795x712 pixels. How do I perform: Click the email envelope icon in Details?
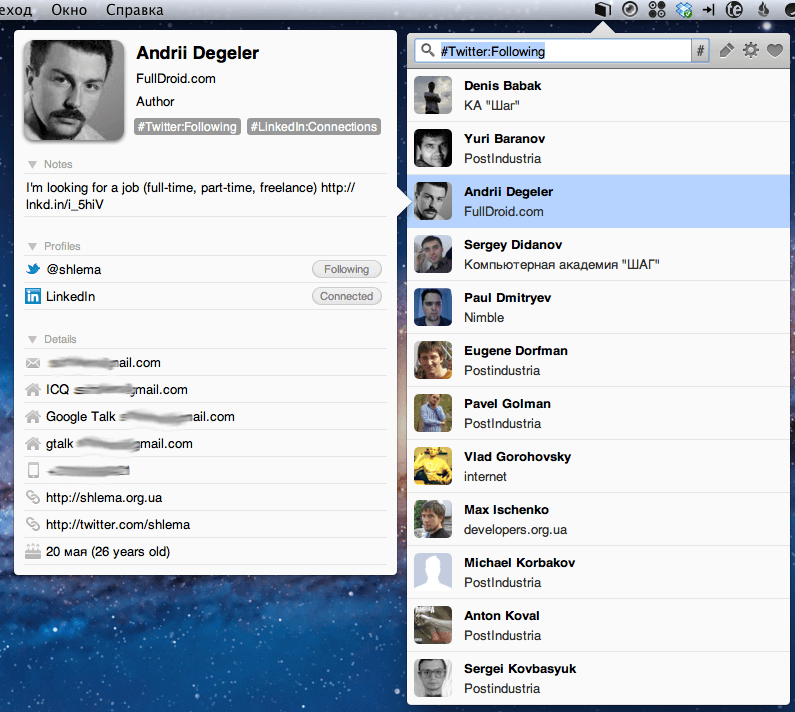coord(33,363)
